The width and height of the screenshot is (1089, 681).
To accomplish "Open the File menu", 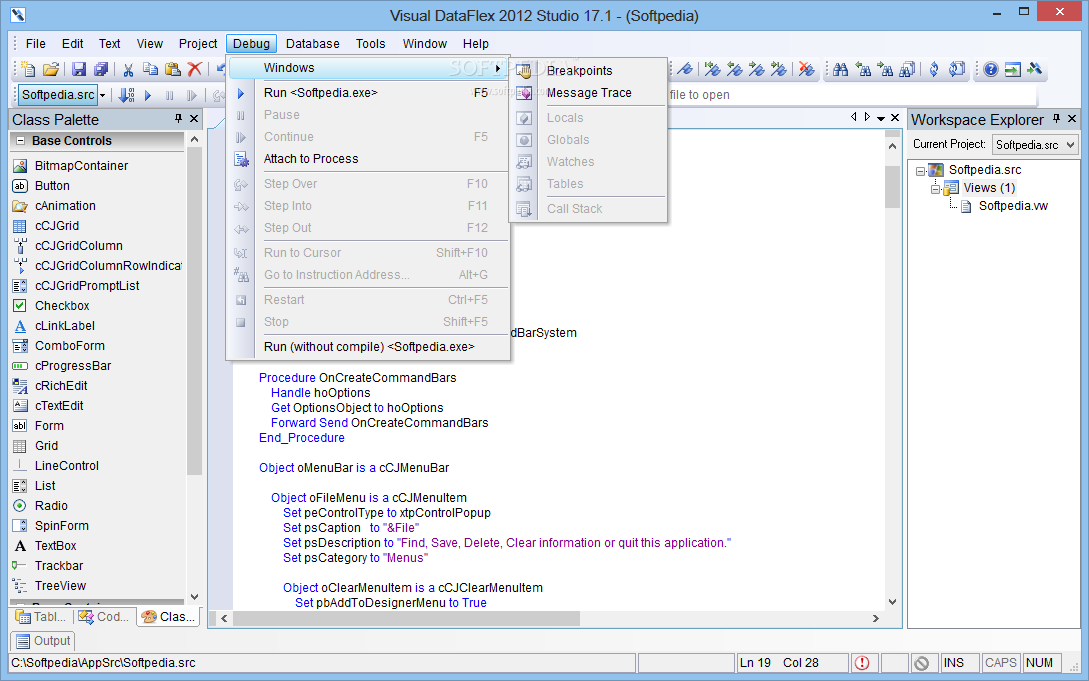I will (35, 44).
